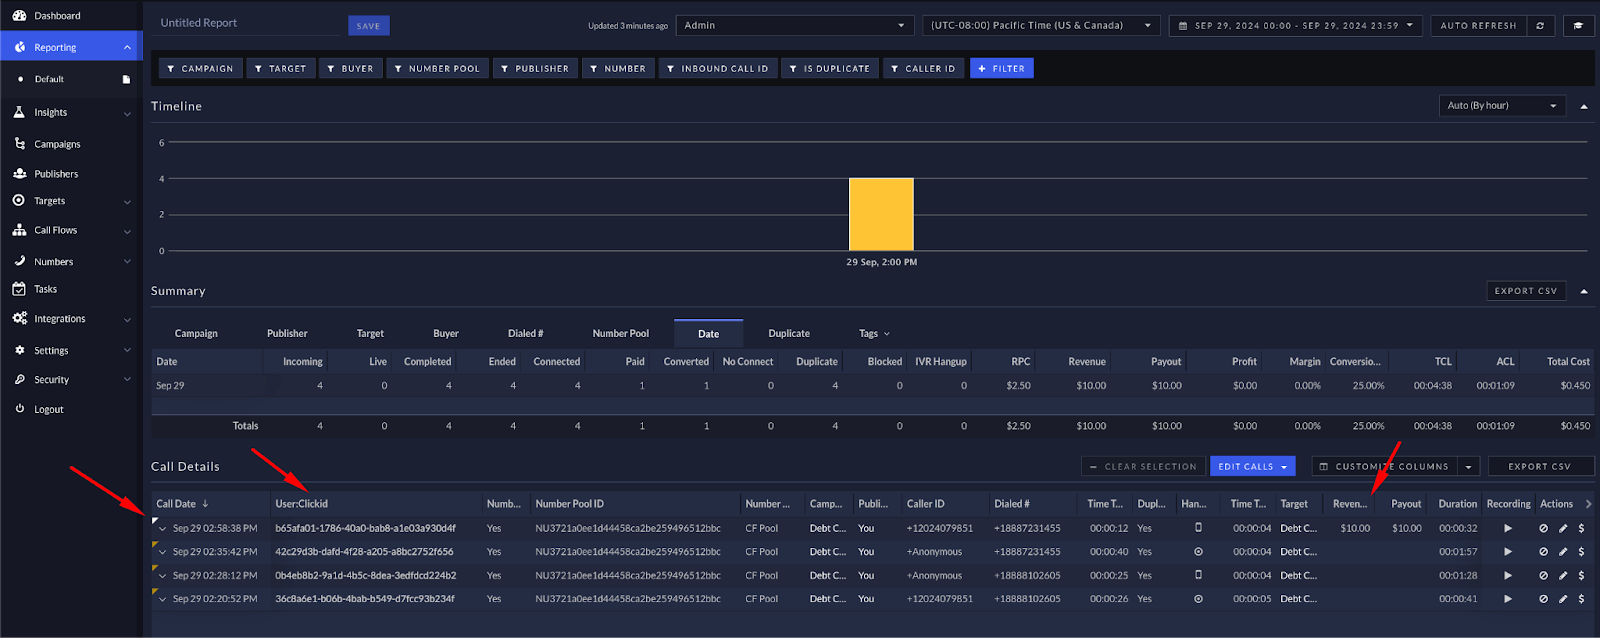This screenshot has height=638, width=1600.
Task: Add the Is Duplicate filter chip
Action: pos(829,69)
